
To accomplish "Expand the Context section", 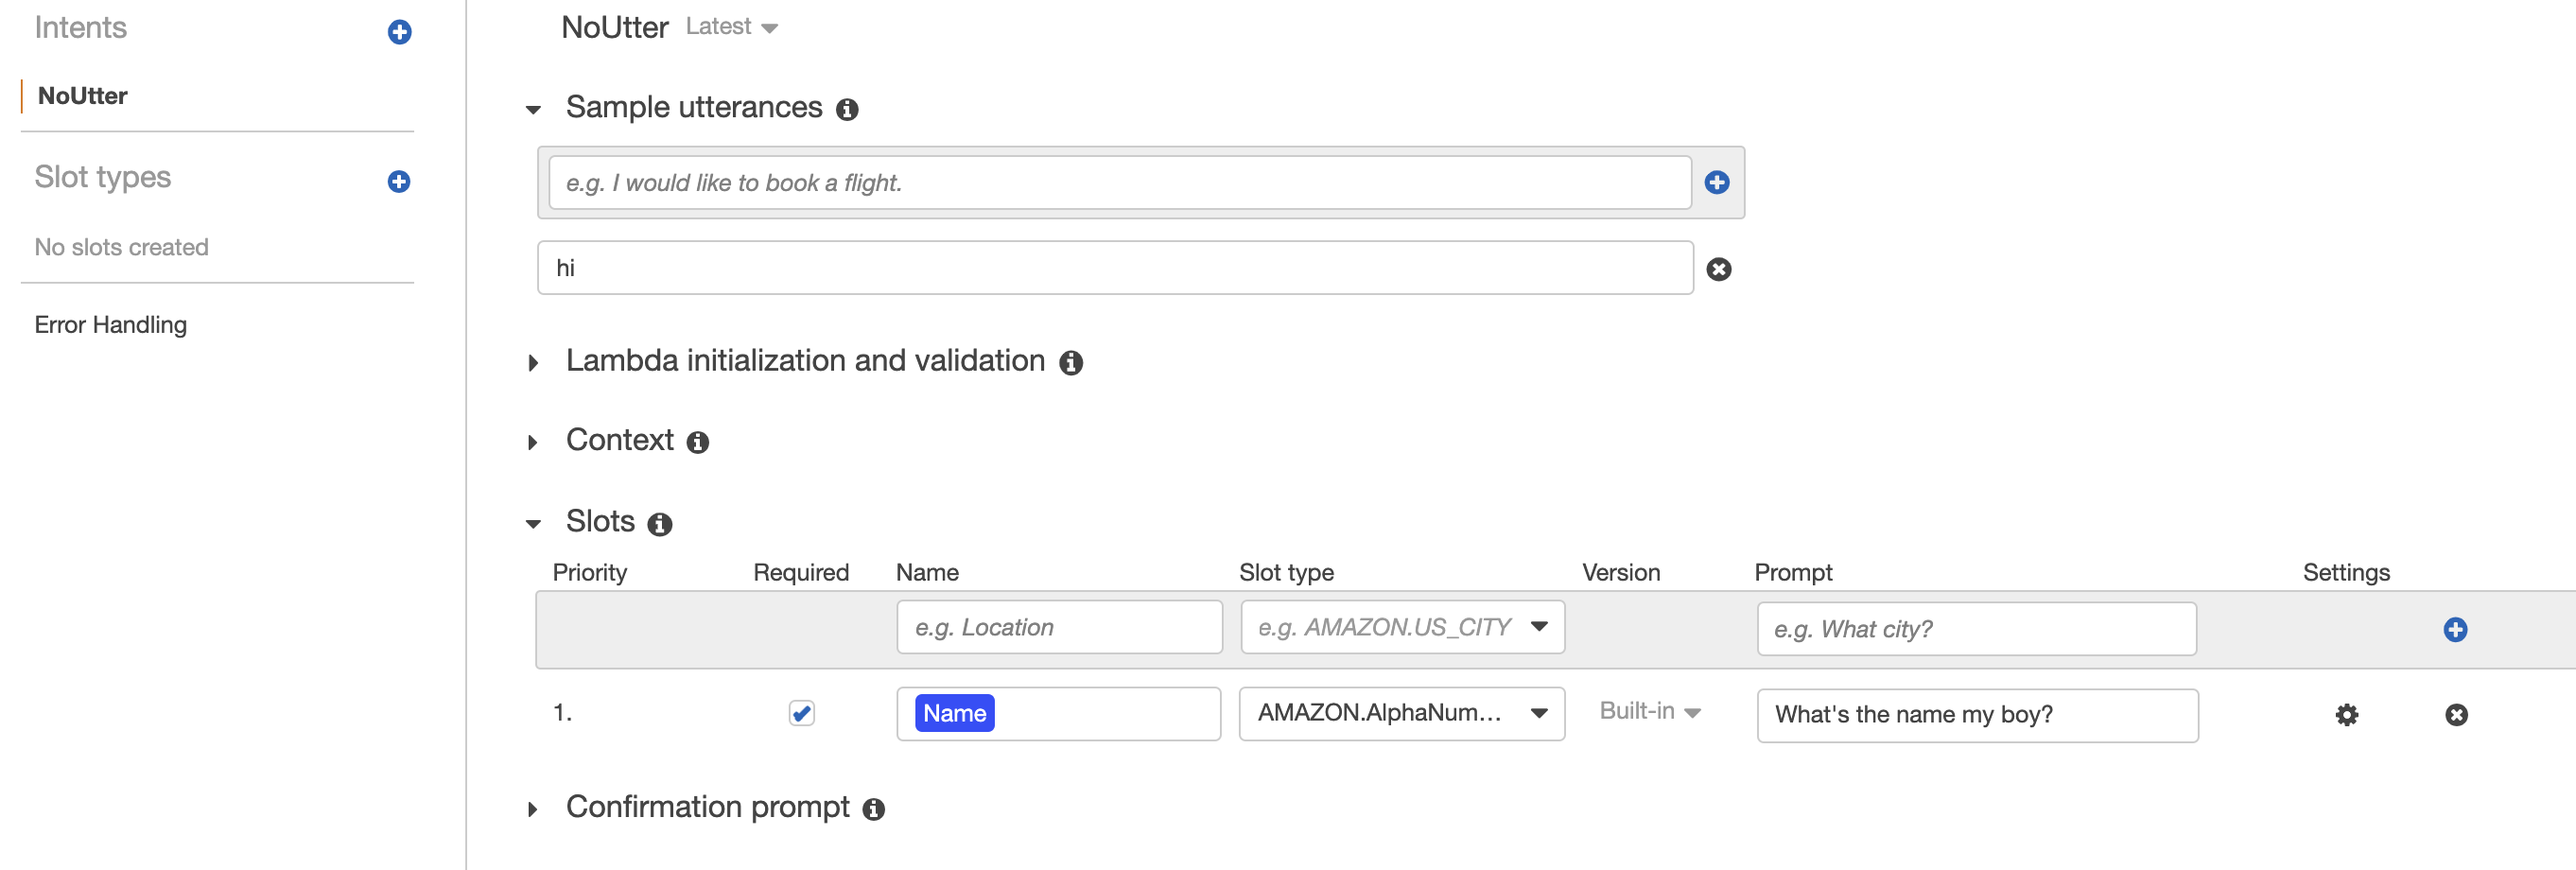I will point(533,442).
